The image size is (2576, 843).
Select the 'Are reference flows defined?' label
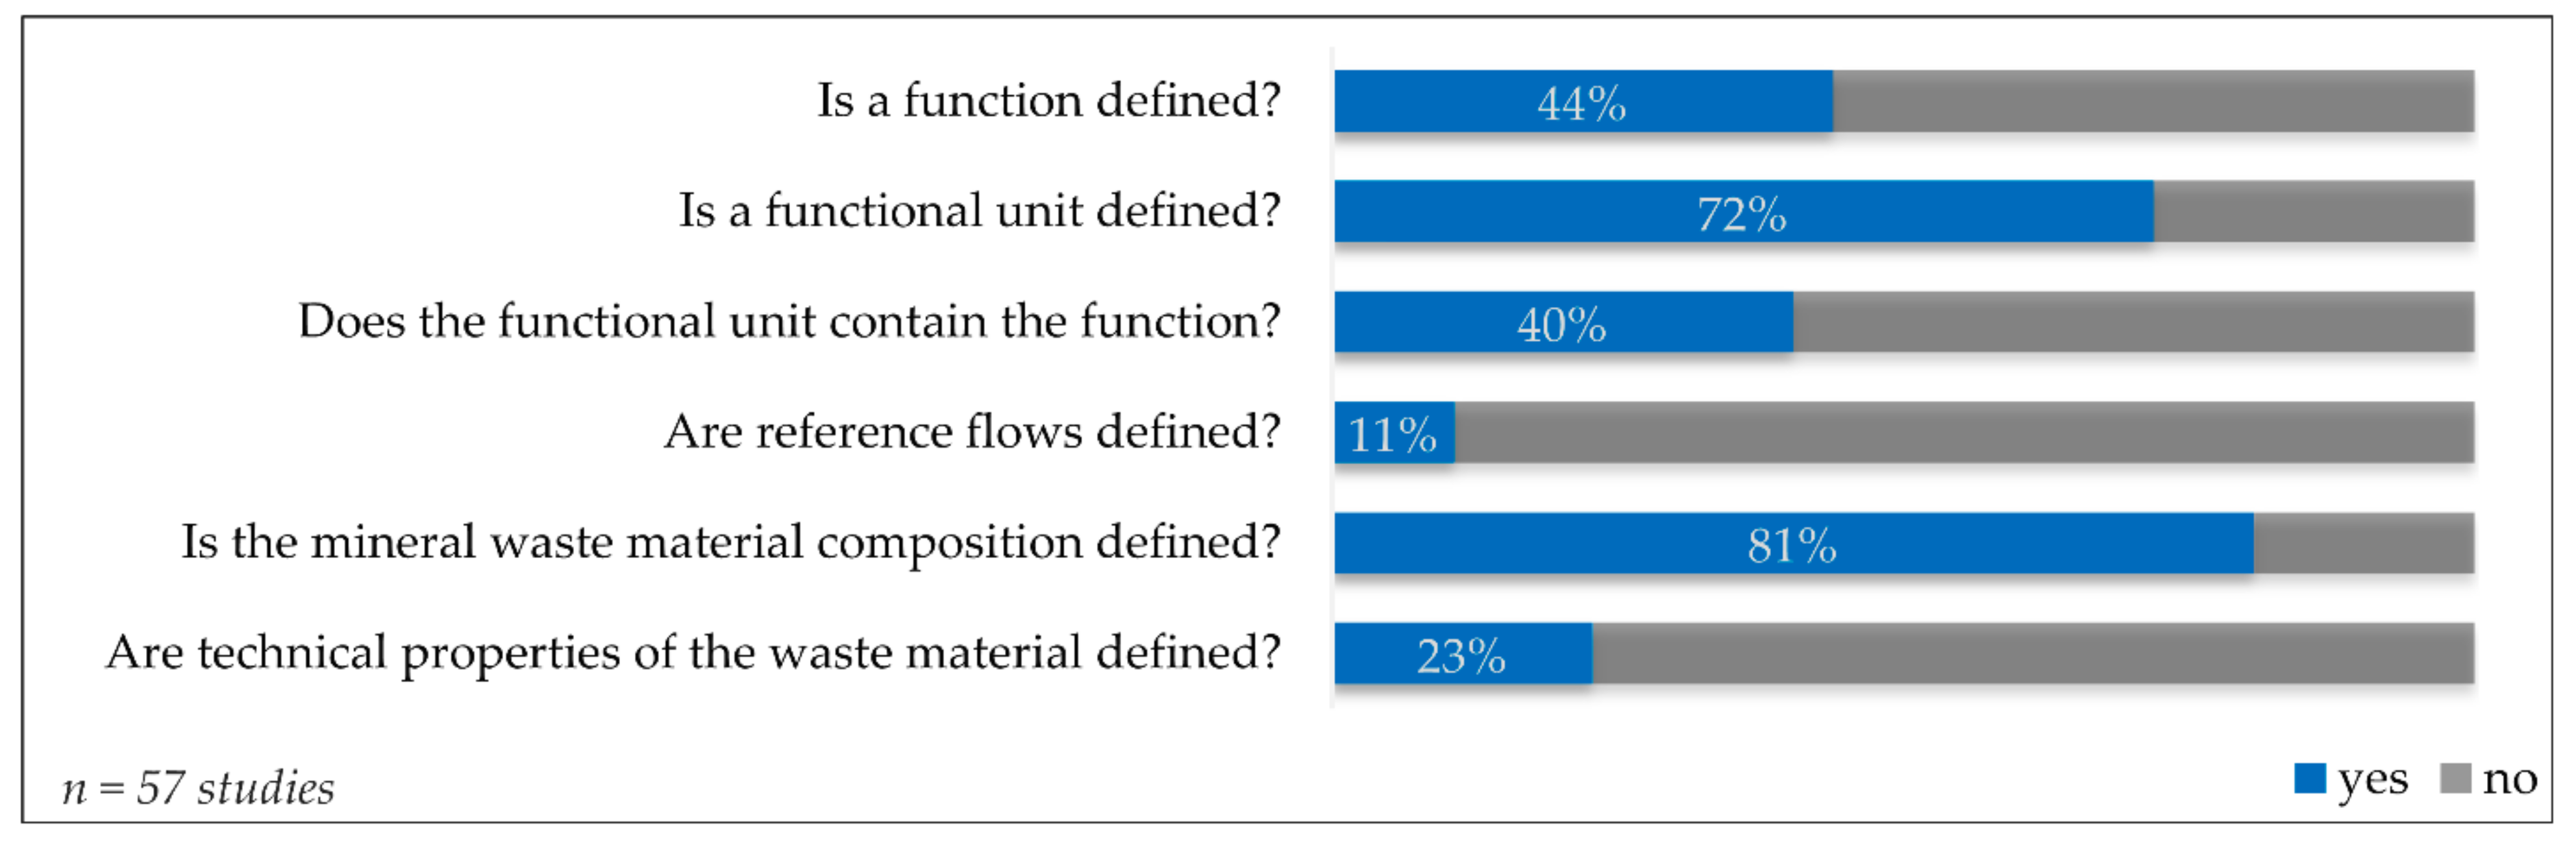(972, 432)
